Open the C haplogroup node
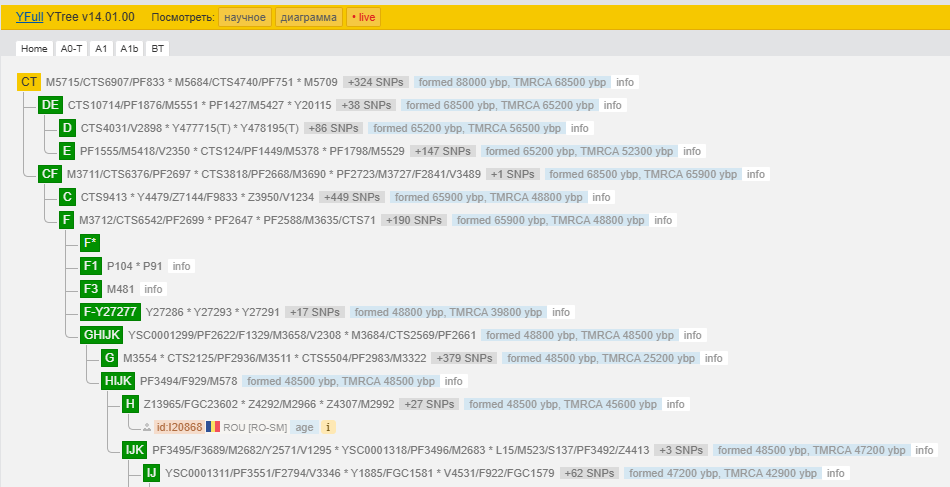Image resolution: width=950 pixels, height=487 pixels. point(67,197)
